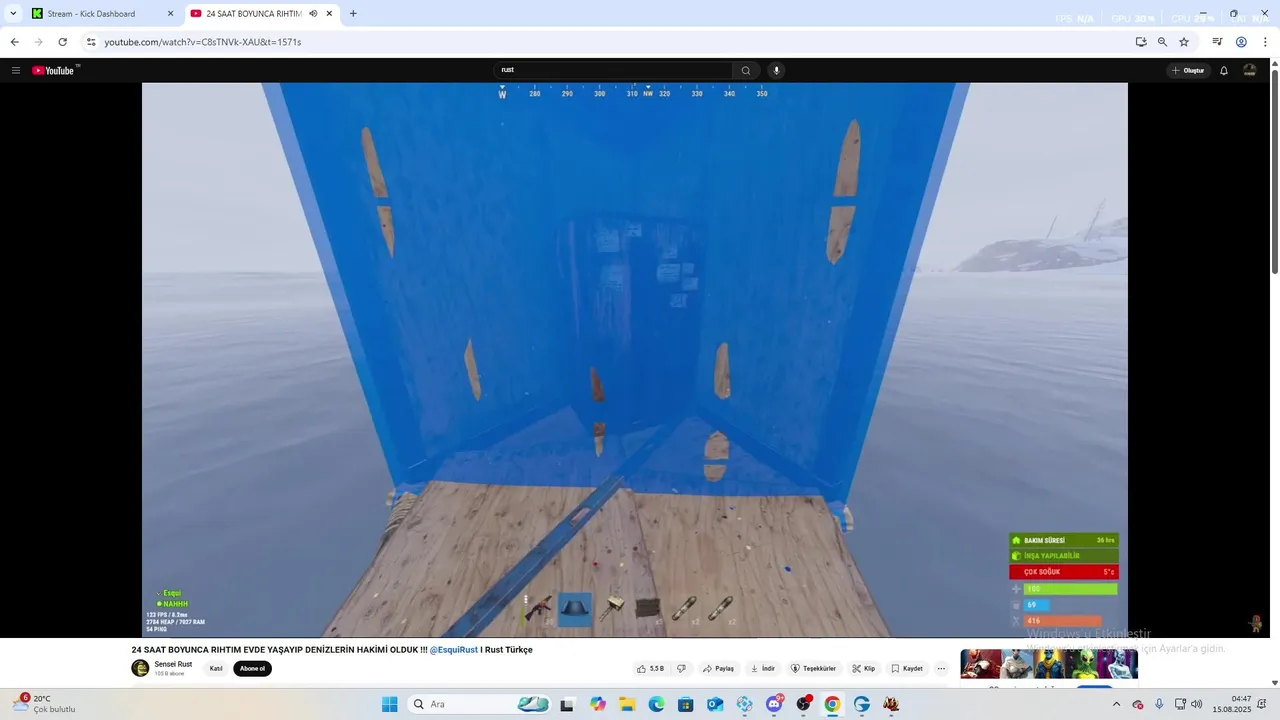
Task: Click the video player to pause
Action: click(x=634, y=359)
